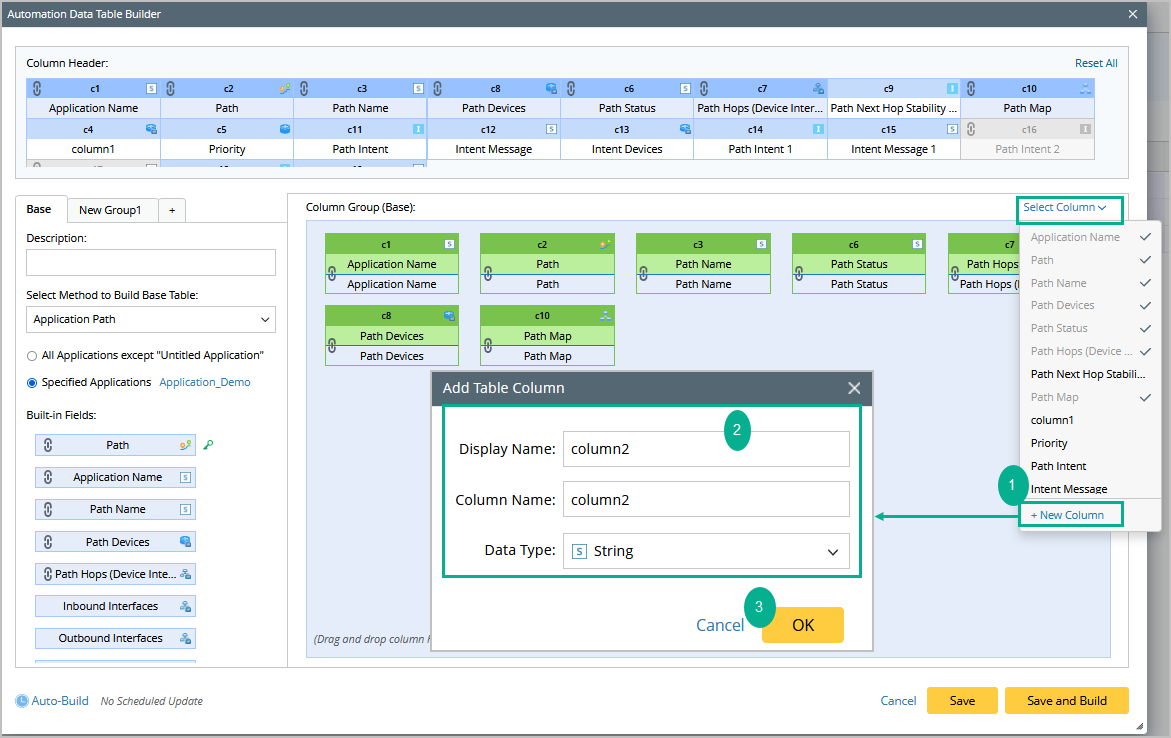Switch to the New Group1 tab
This screenshot has height=738, width=1171.
click(110, 210)
